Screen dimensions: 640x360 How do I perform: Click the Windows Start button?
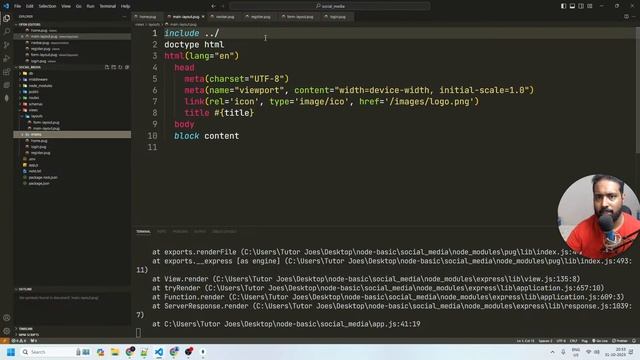click(x=11, y=352)
